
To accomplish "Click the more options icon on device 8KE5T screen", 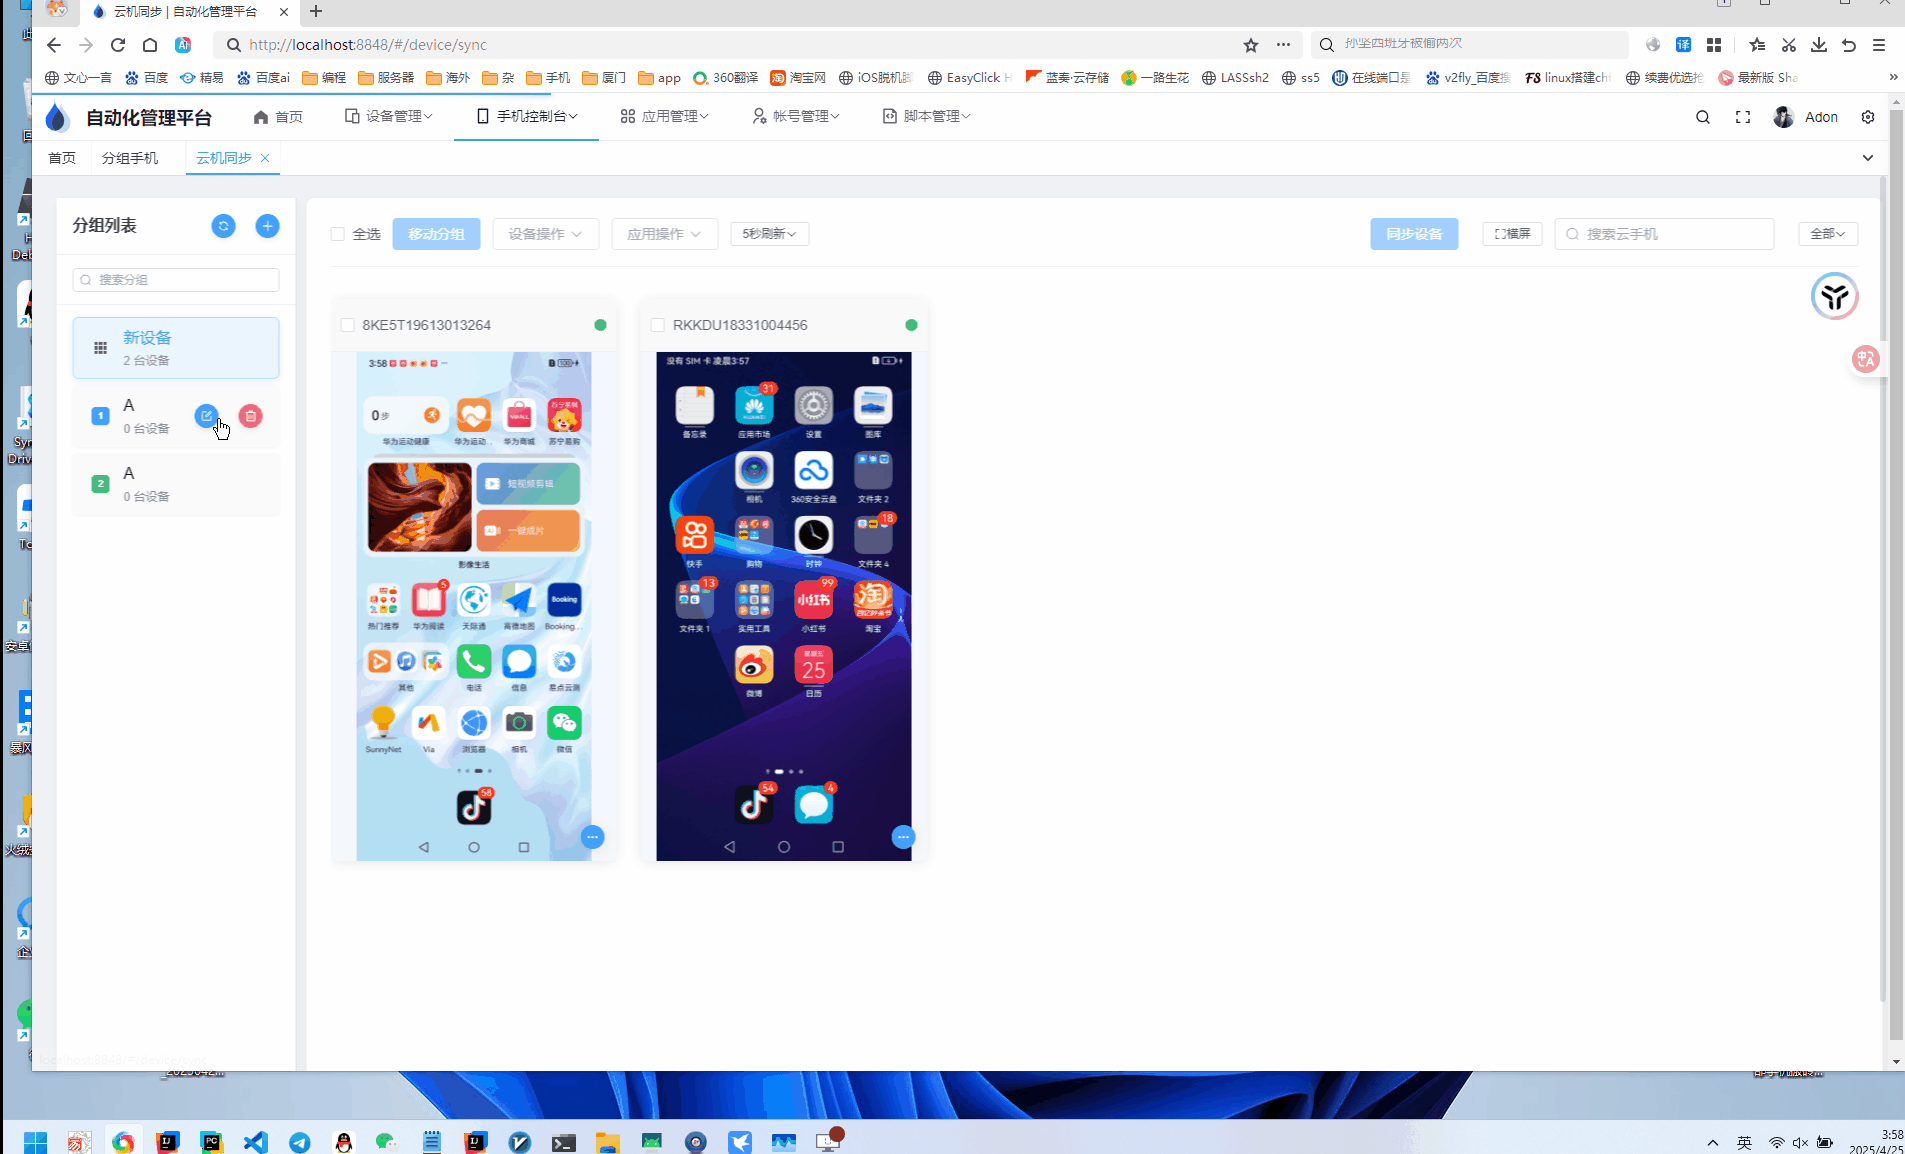I will click(592, 837).
